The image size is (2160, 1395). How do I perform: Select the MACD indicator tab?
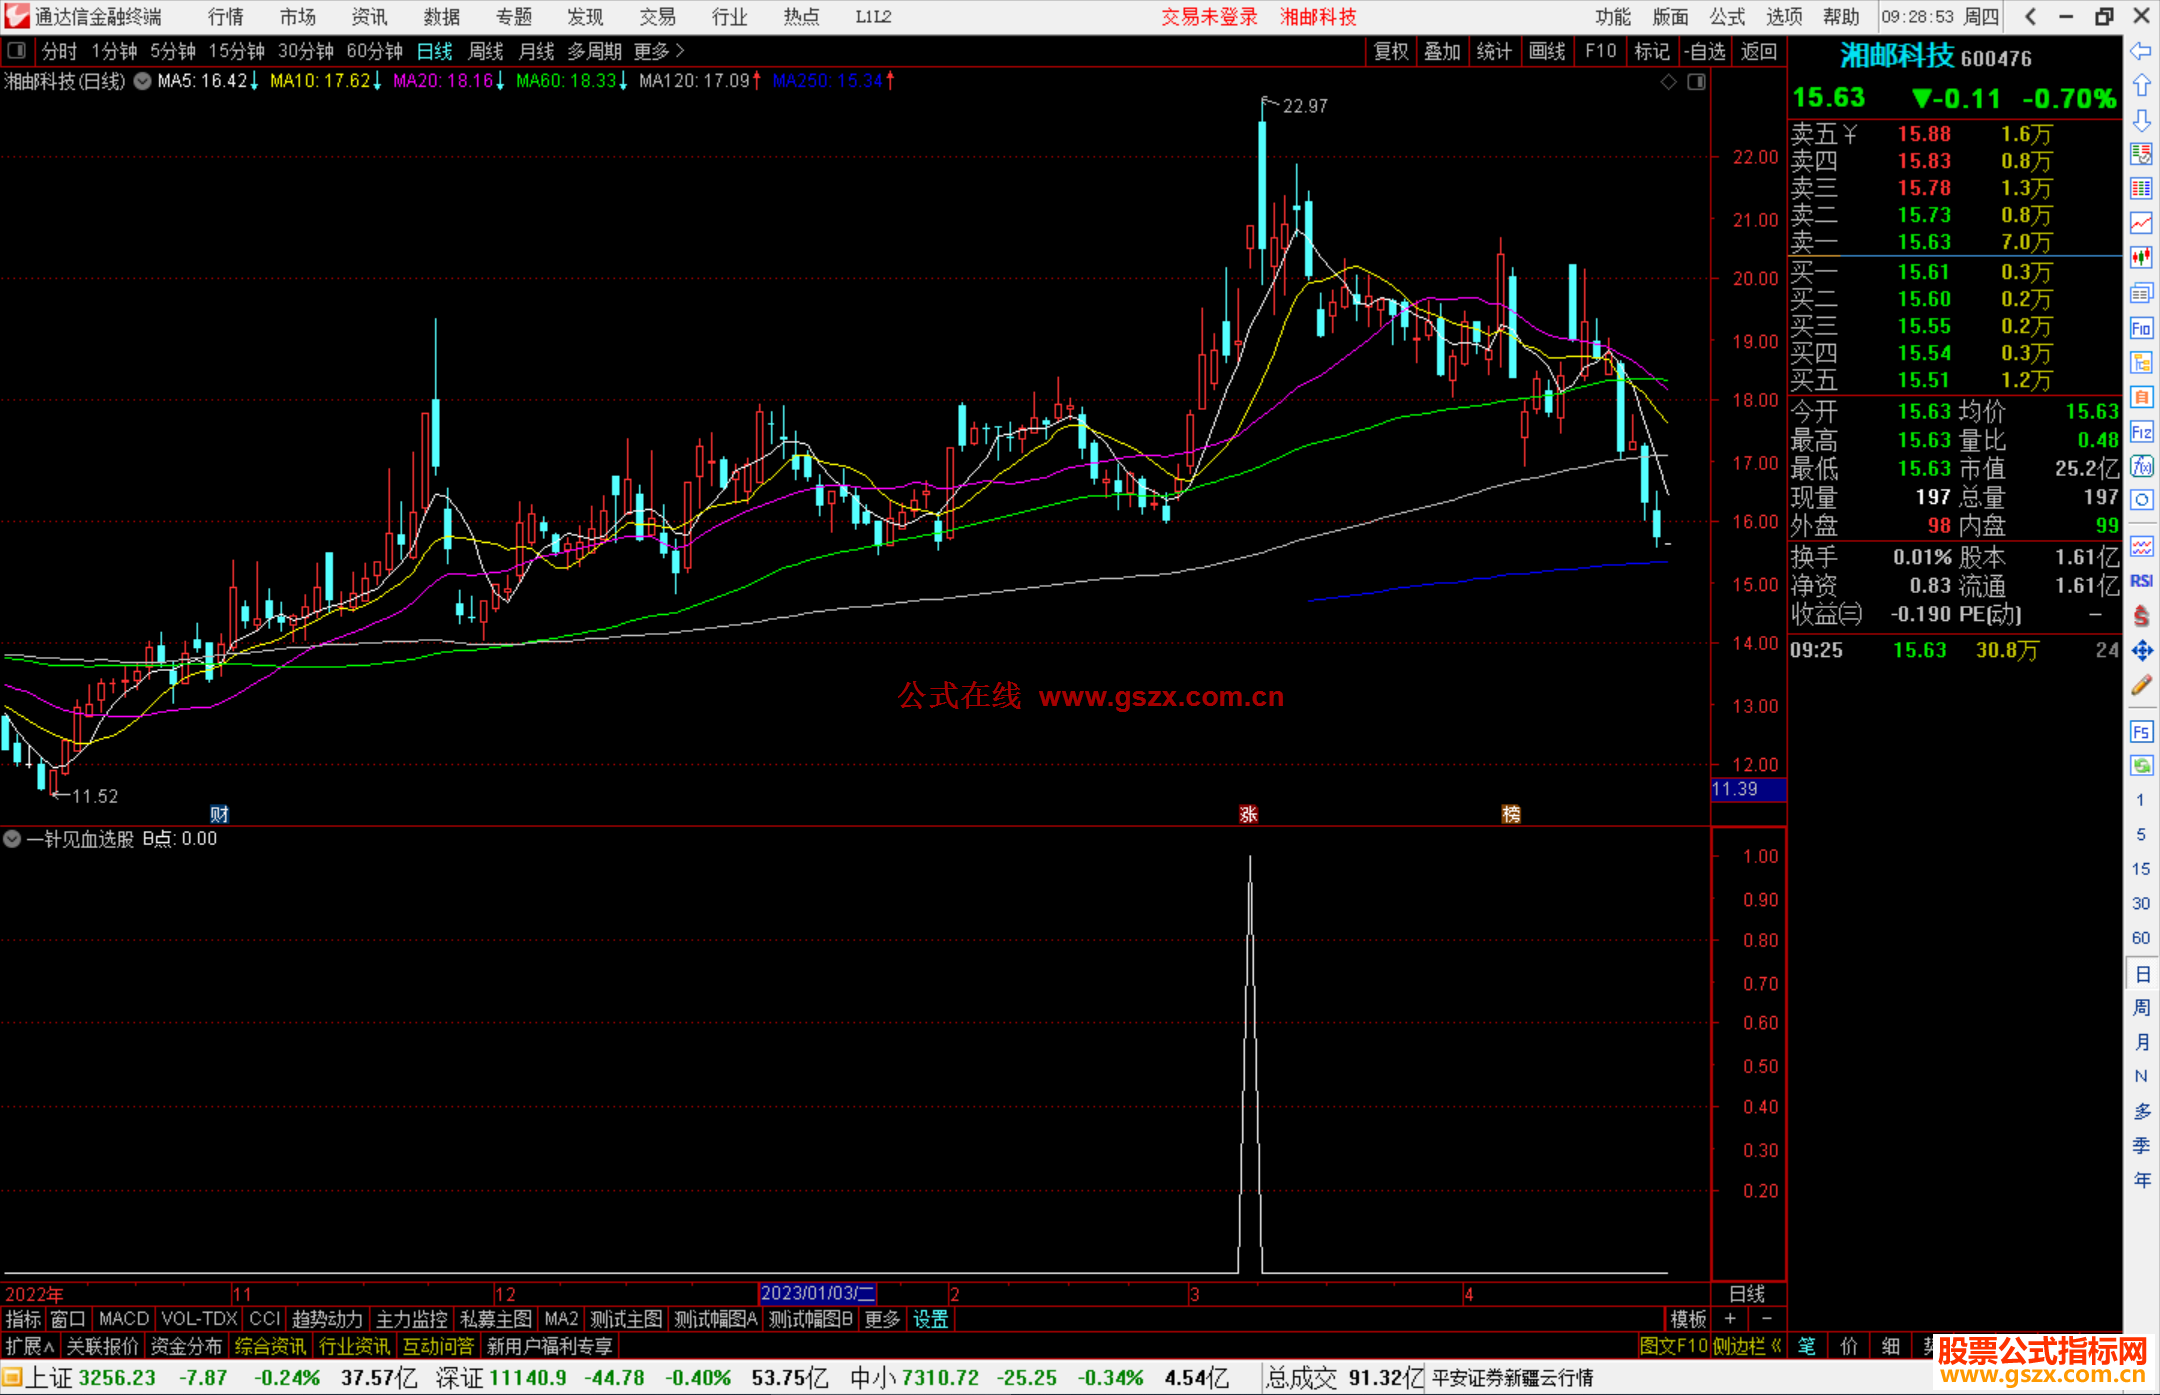[x=123, y=1319]
